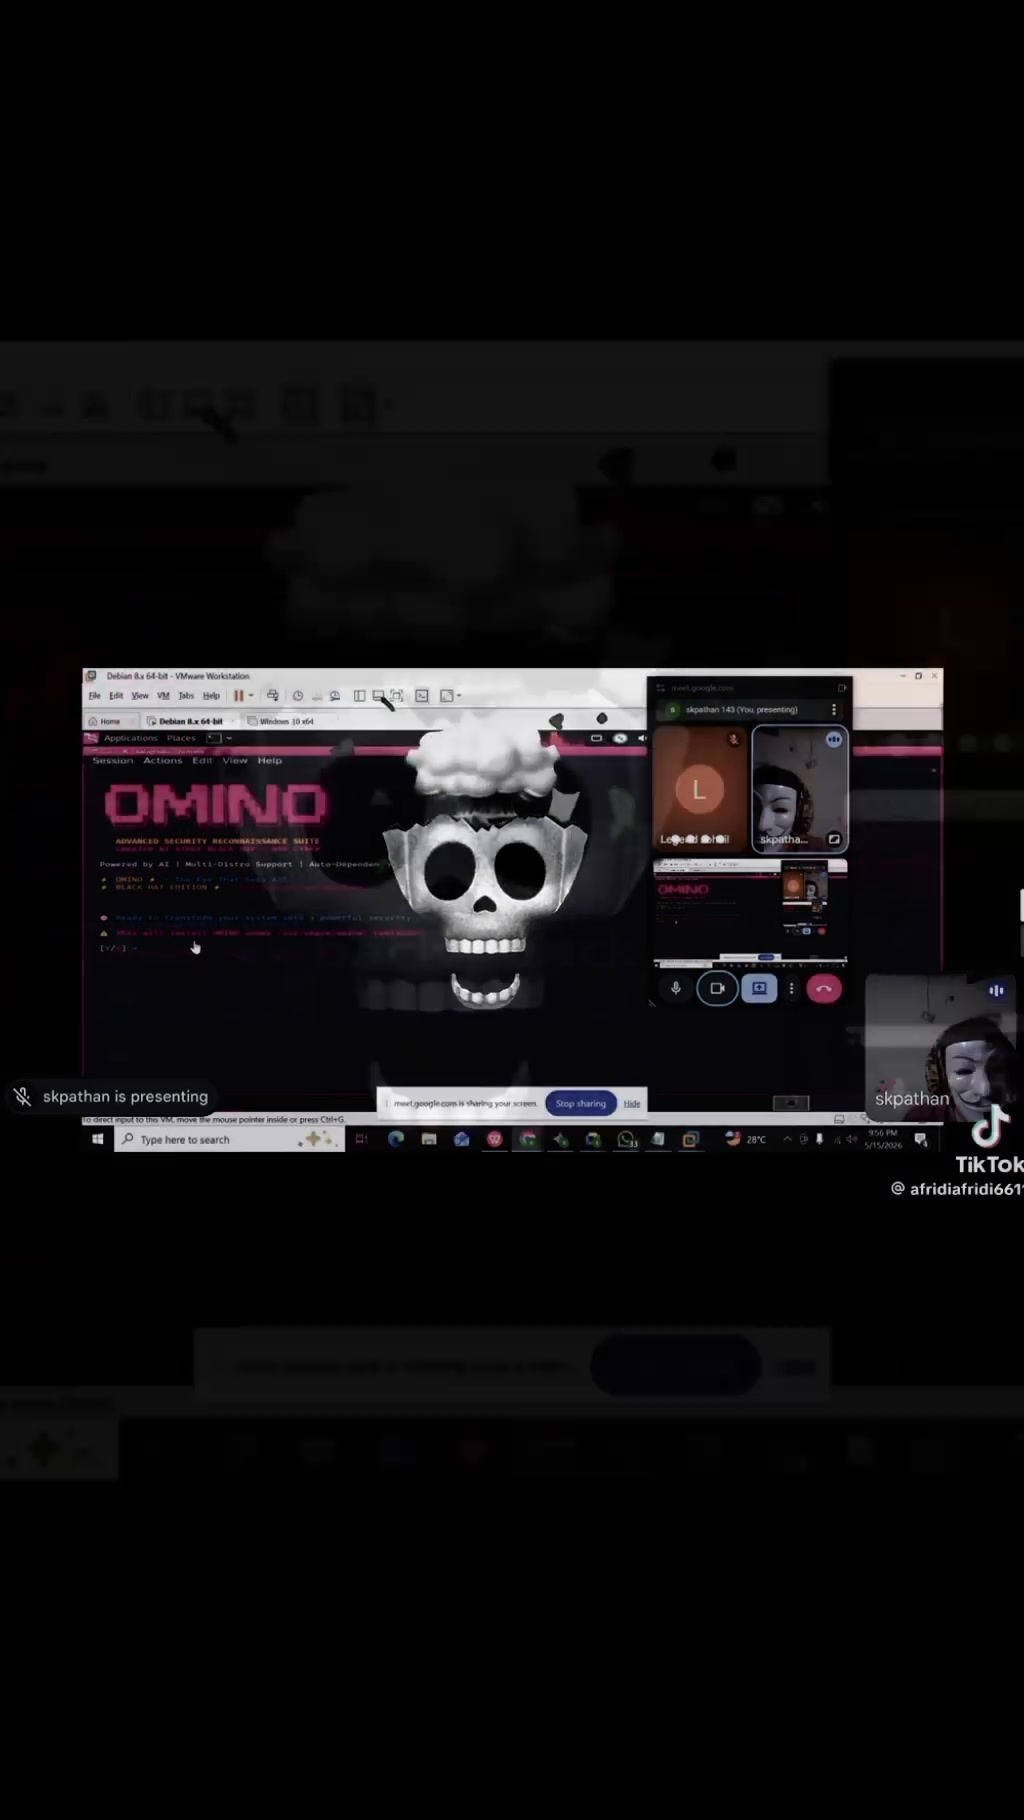Click the Stop sharing button

pyautogui.click(x=581, y=1104)
